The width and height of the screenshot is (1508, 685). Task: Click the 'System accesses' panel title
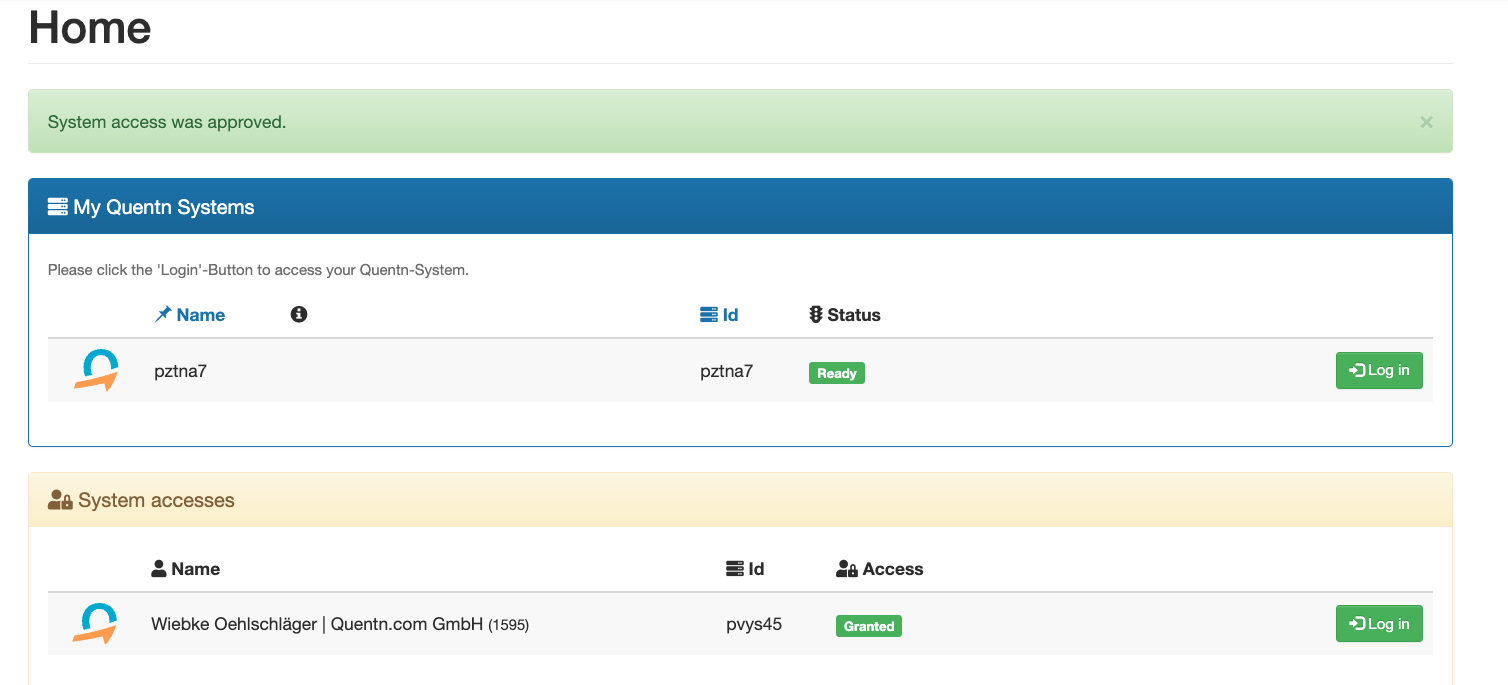click(156, 500)
